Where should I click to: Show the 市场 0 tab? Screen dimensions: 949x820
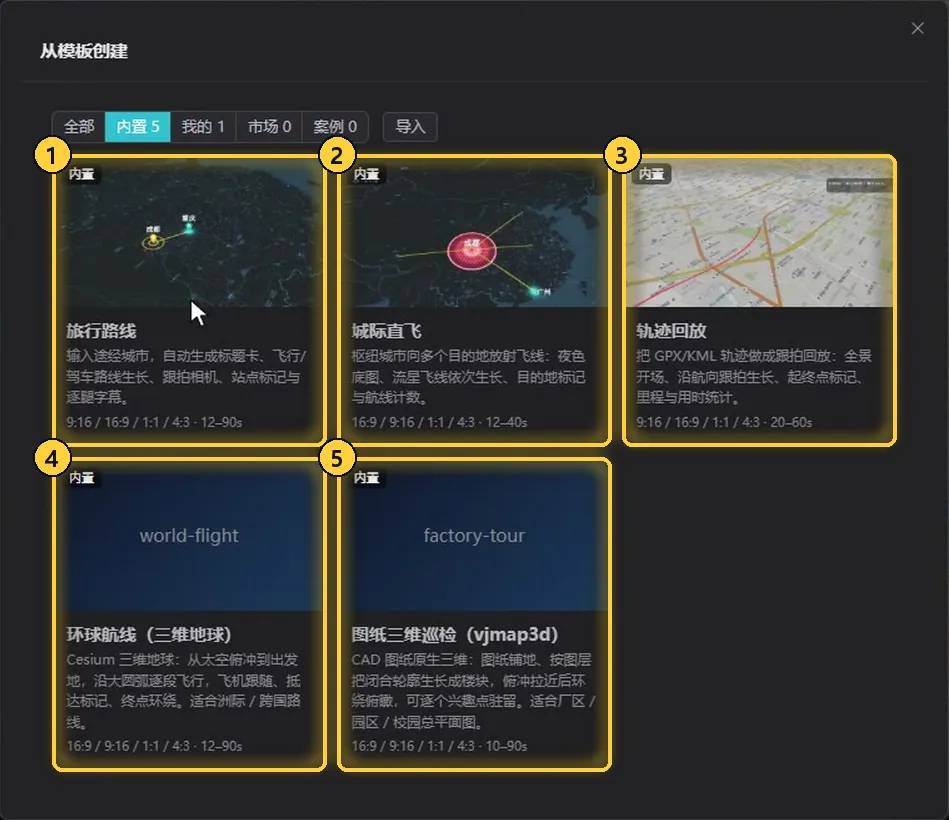pos(269,126)
